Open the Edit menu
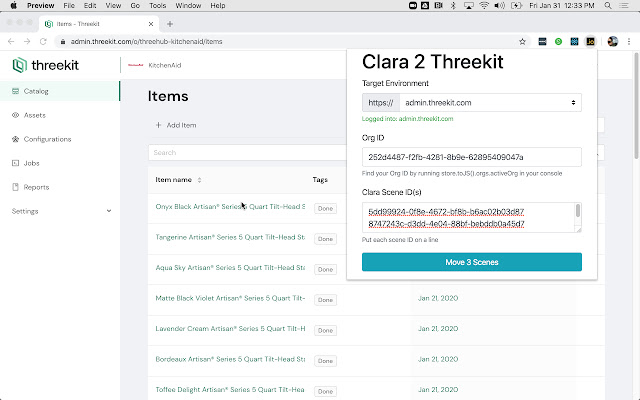 90,5
